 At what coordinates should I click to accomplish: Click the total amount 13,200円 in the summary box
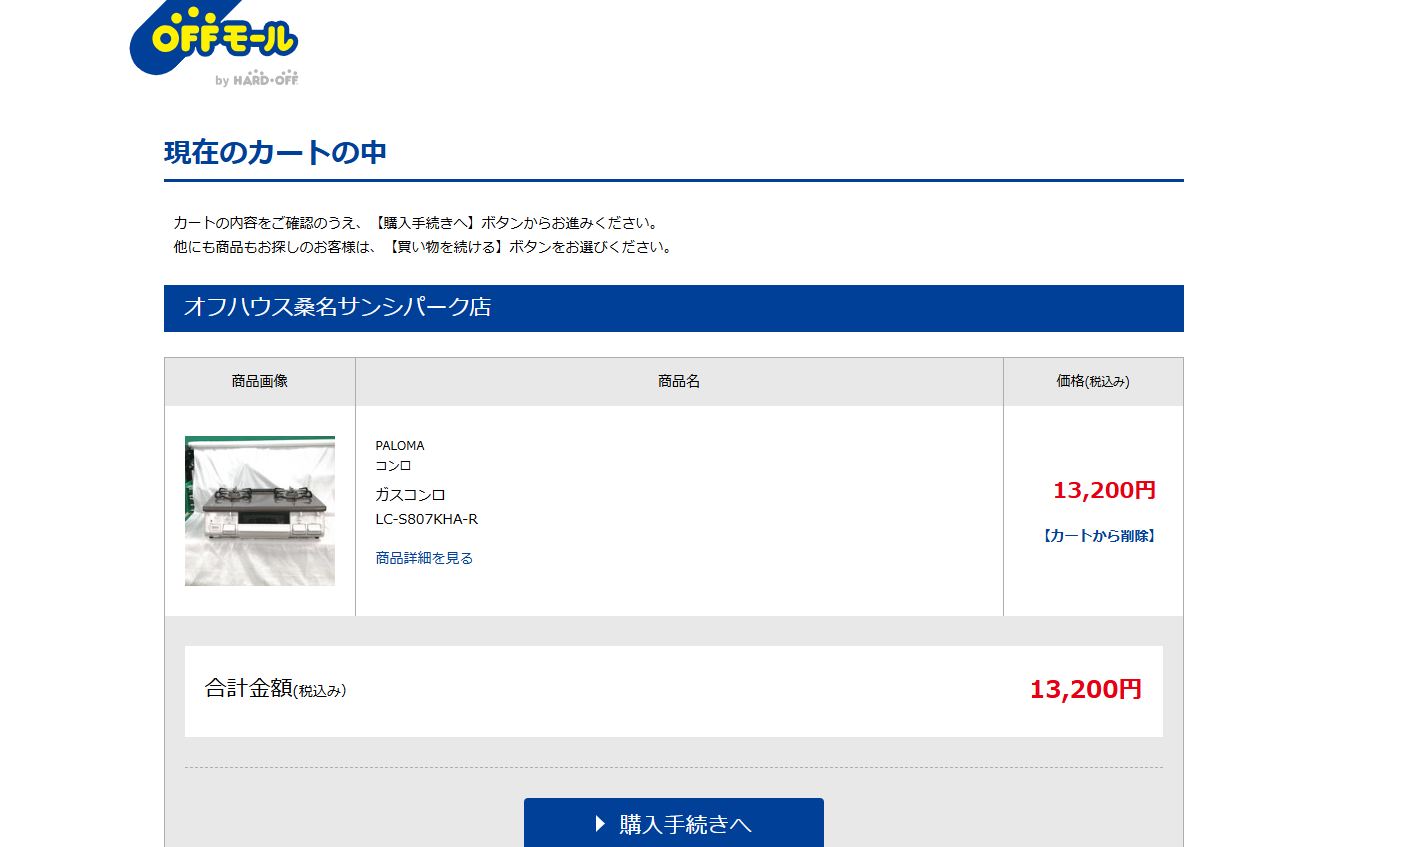(1085, 689)
